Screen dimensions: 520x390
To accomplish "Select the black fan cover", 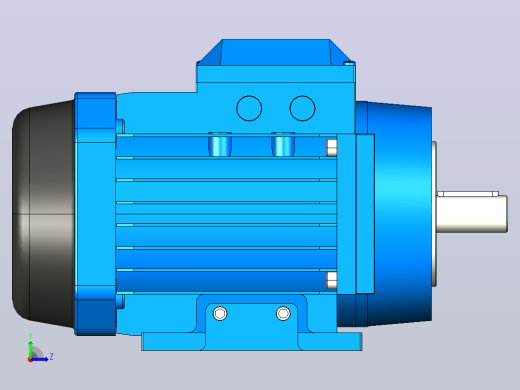I will coord(43,214).
